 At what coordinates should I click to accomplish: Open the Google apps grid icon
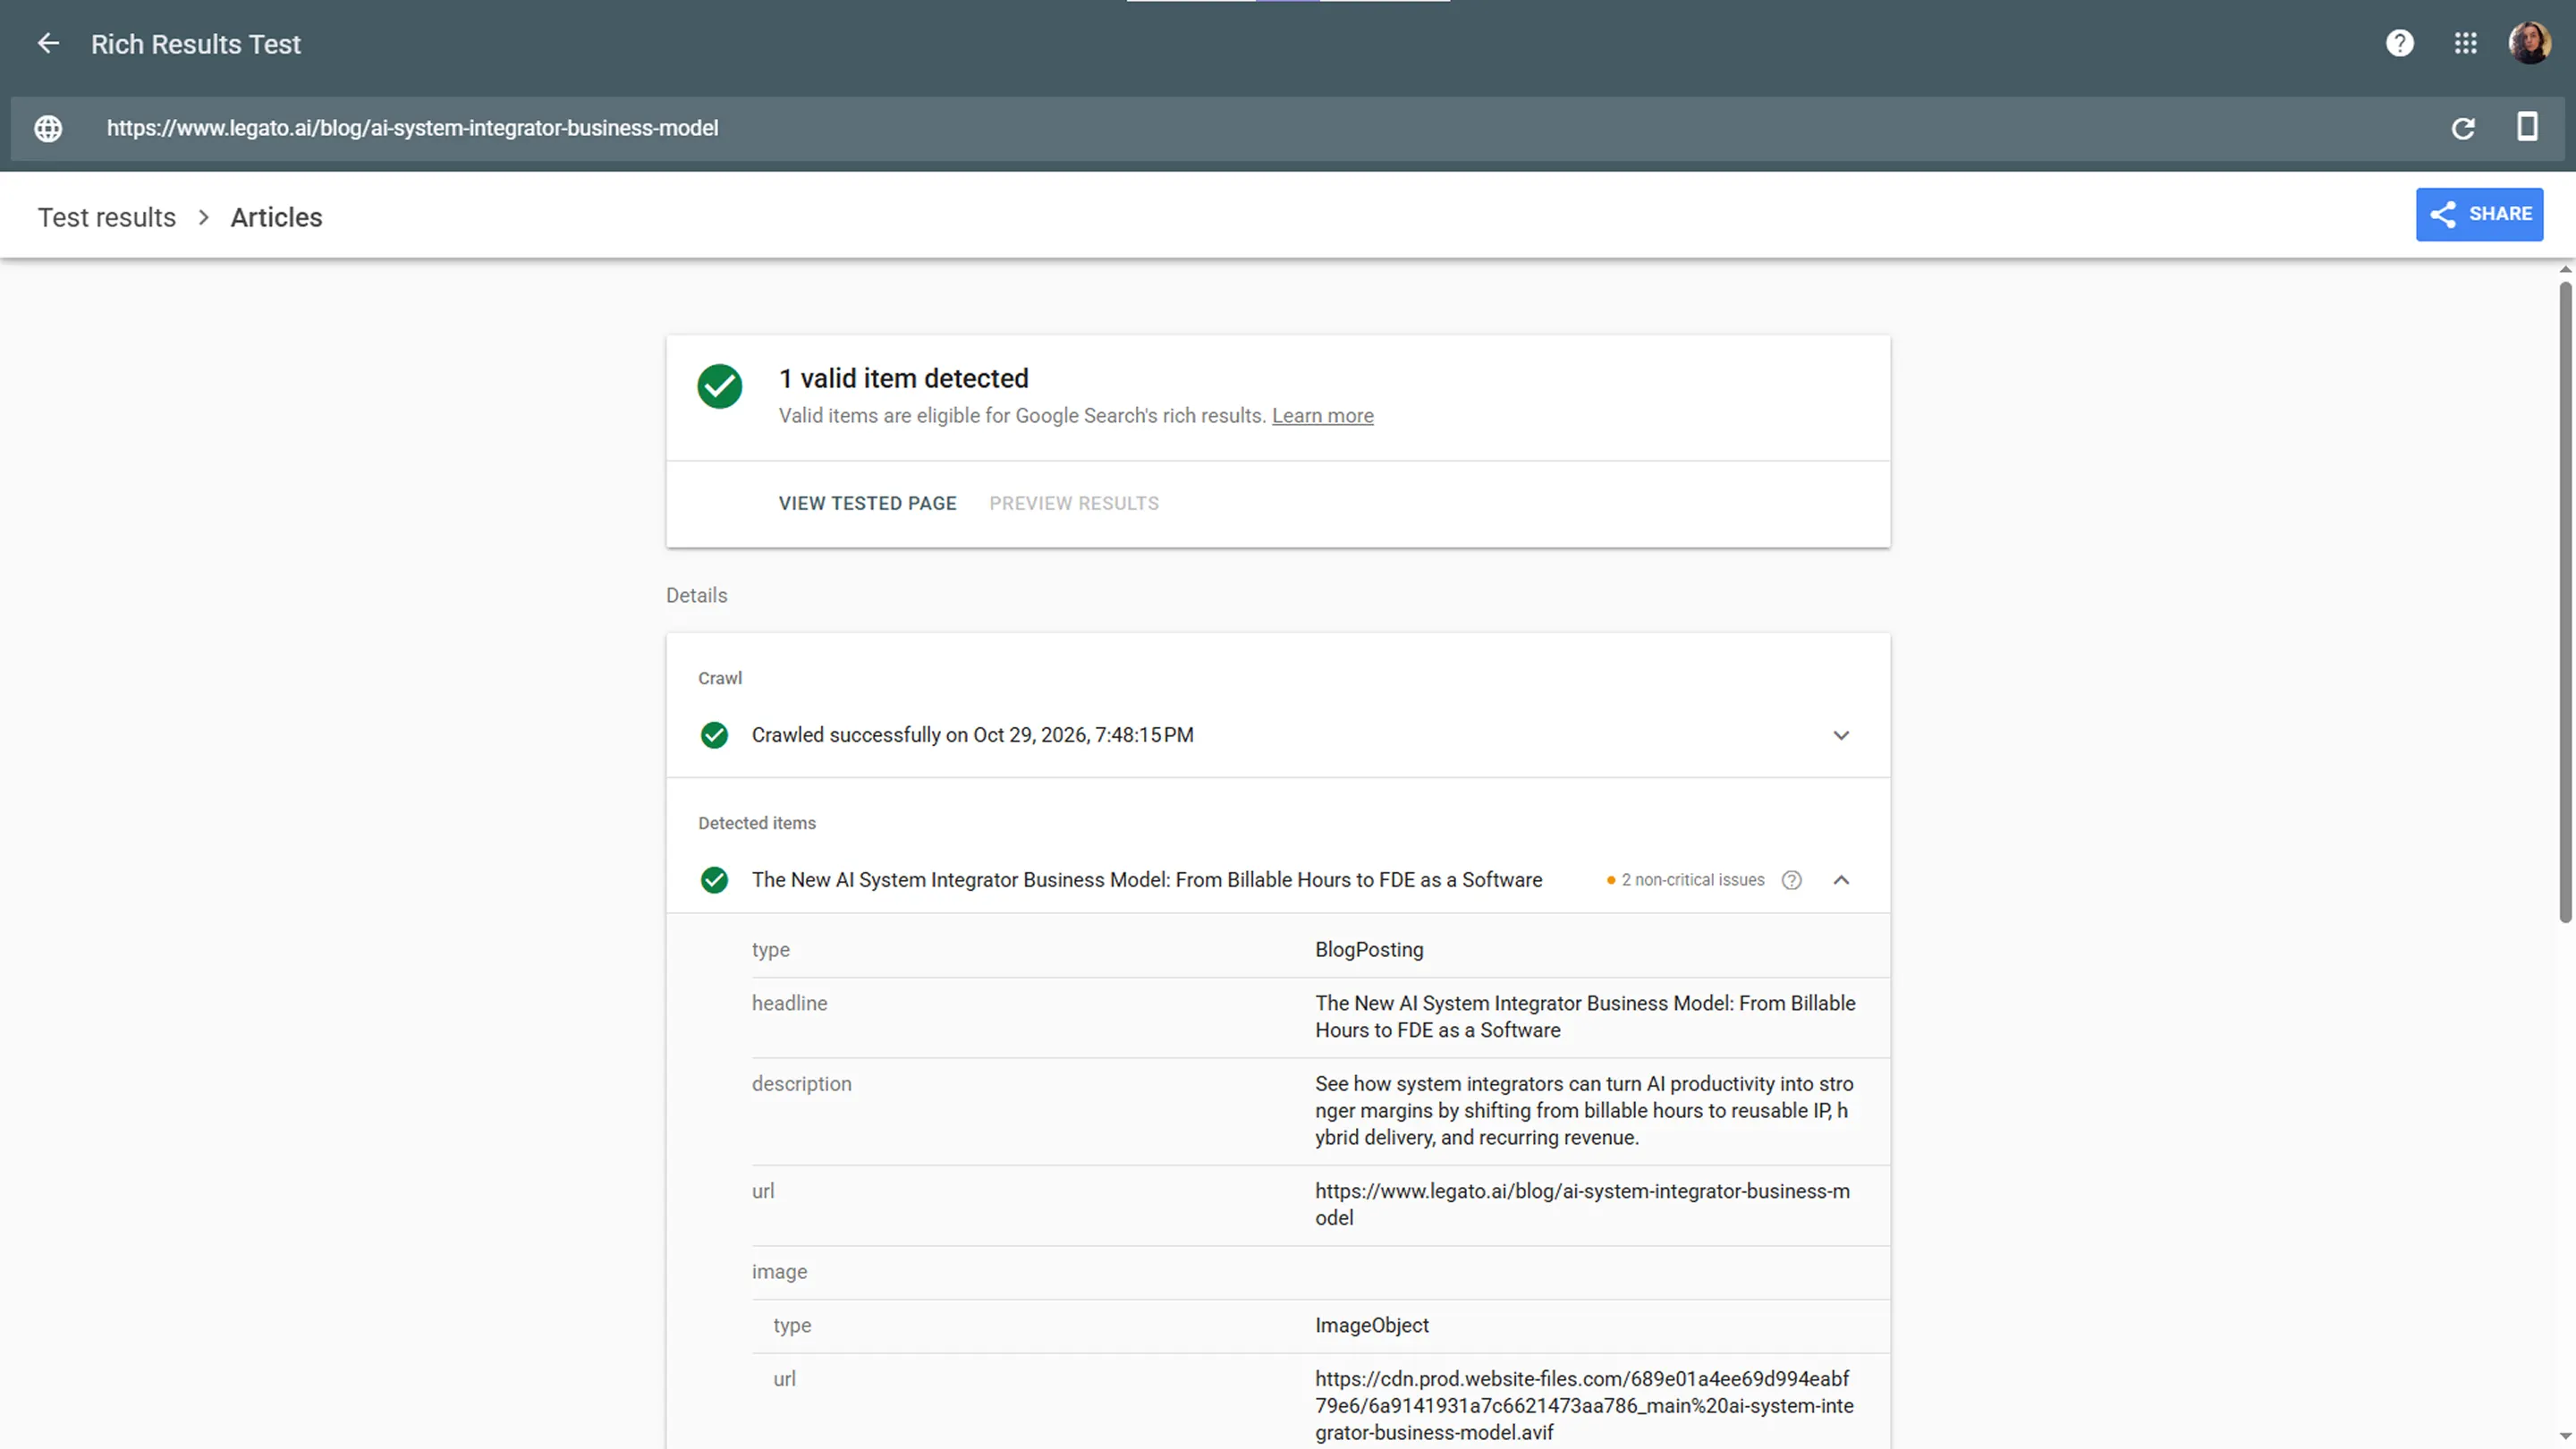coord(2465,44)
